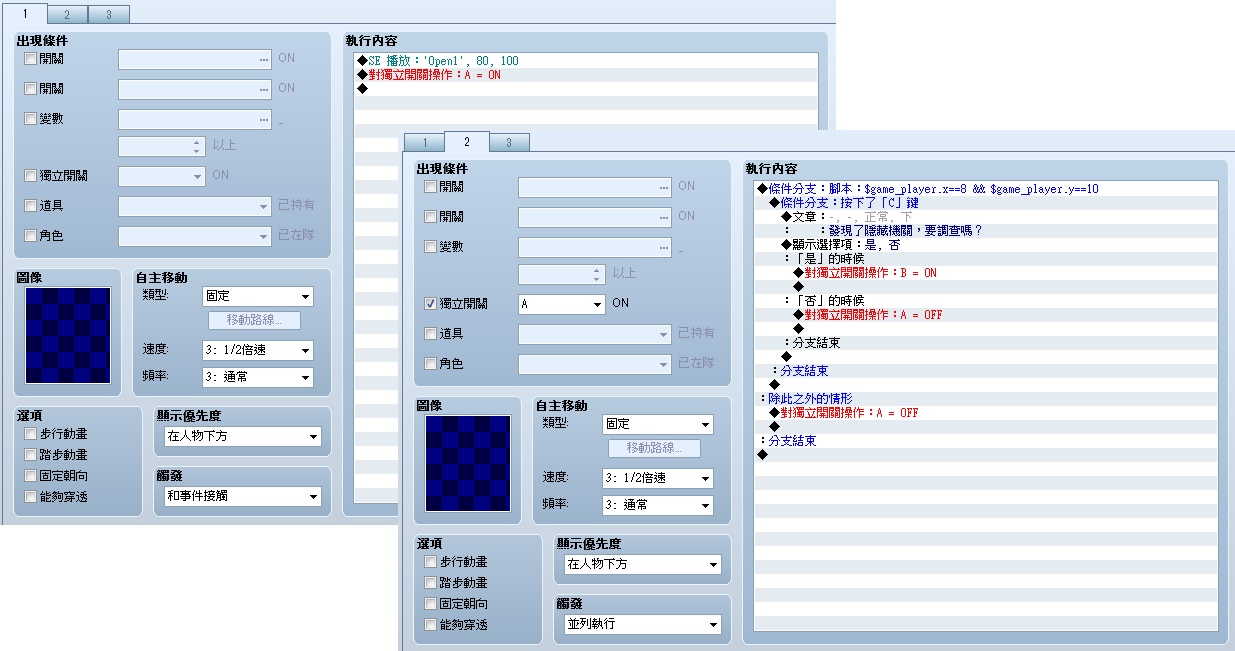Tick the 角色 checkbox in page-2 panel
The width and height of the screenshot is (1235, 651).
pyautogui.click(x=431, y=364)
